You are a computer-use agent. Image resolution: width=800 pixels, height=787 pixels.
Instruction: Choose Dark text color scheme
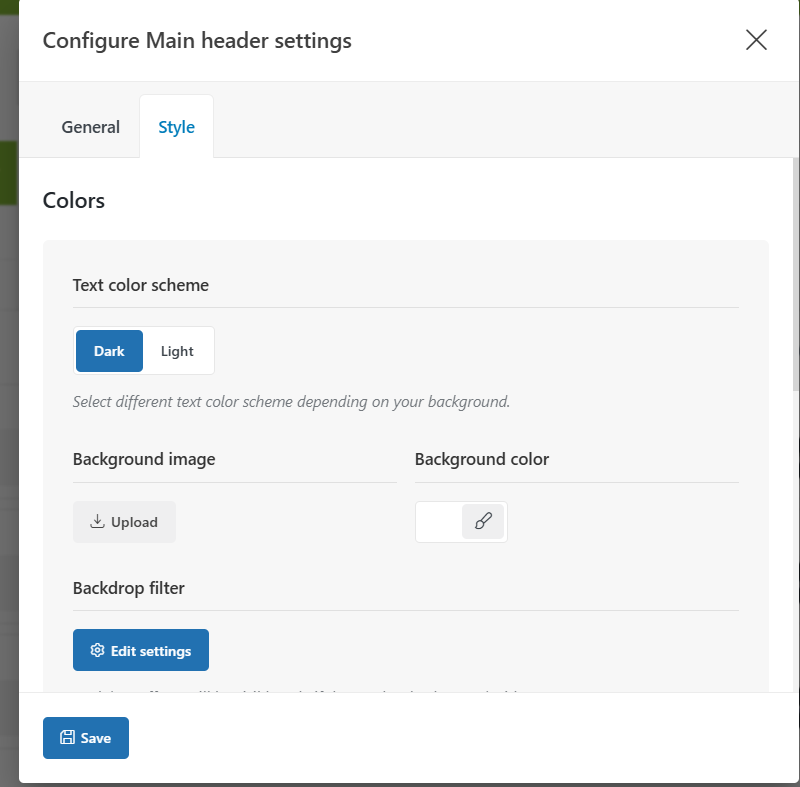coord(109,351)
